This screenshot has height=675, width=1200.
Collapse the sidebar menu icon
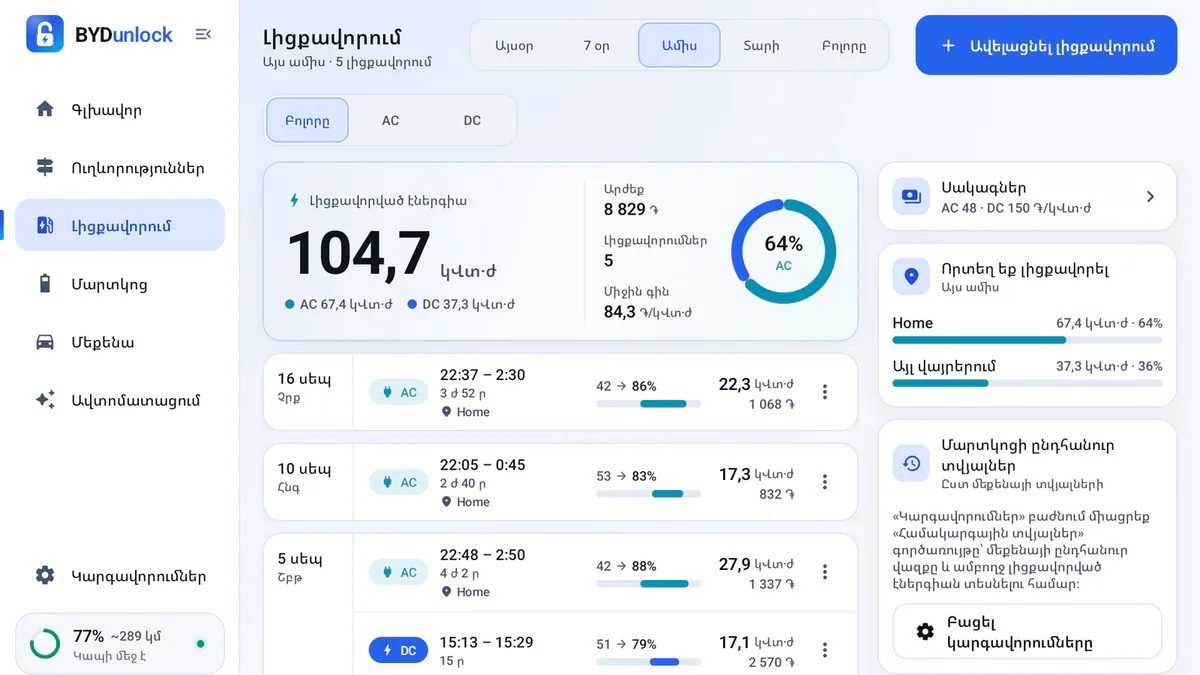(203, 34)
